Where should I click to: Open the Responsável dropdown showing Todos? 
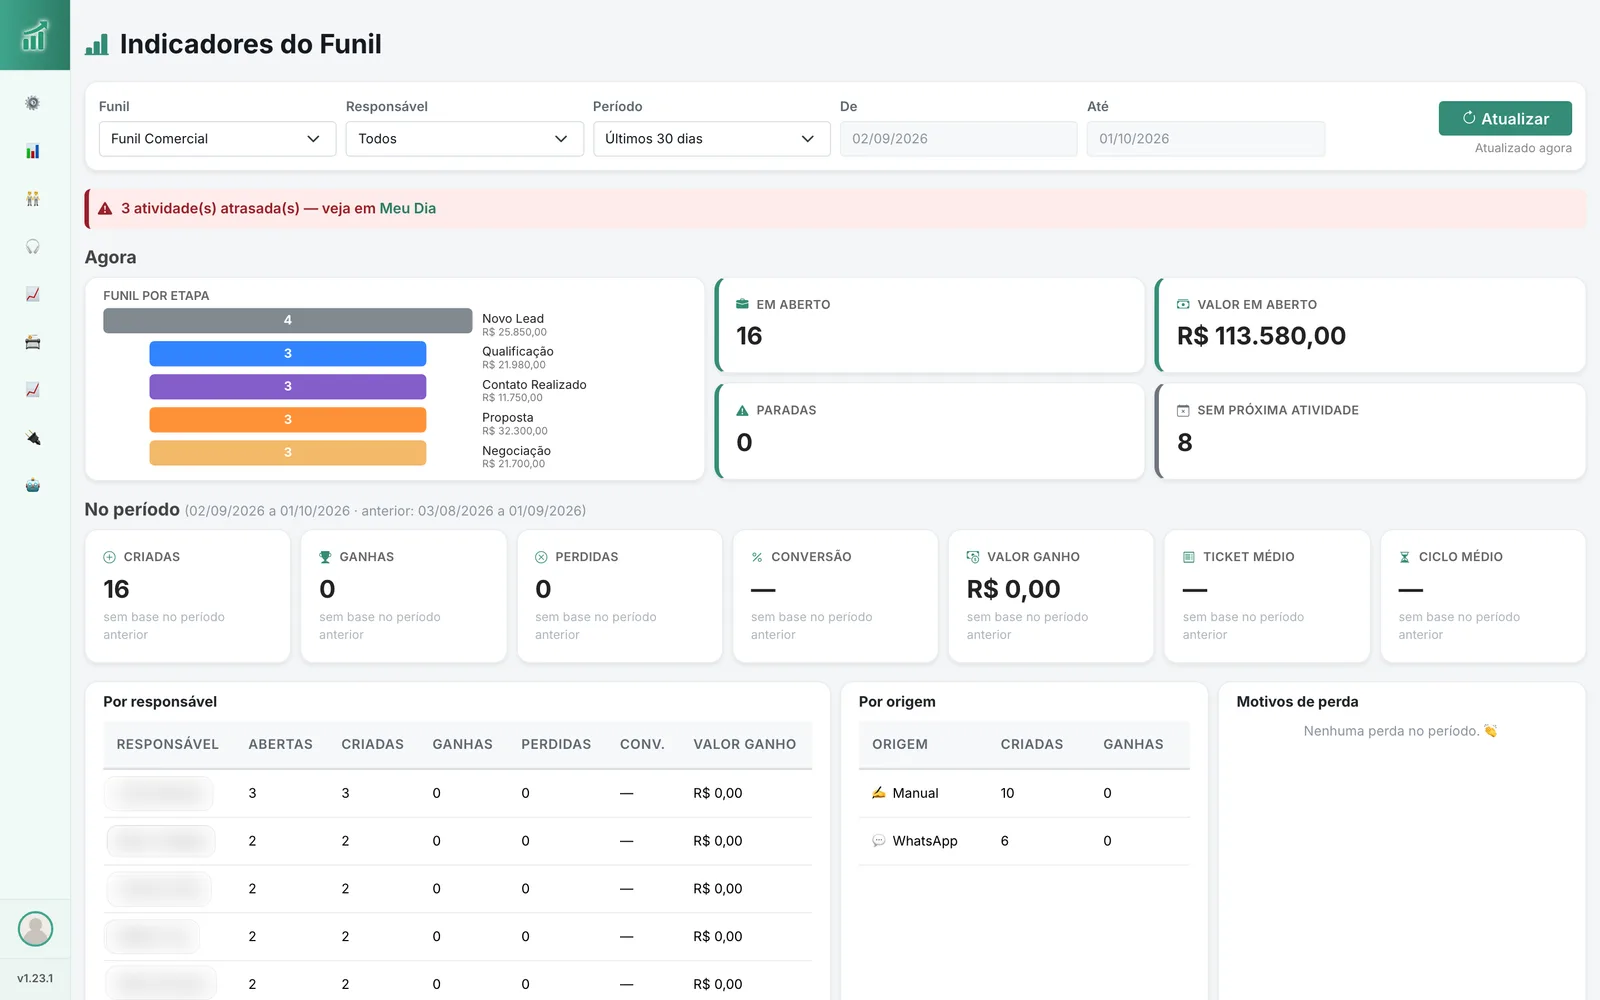(x=464, y=139)
